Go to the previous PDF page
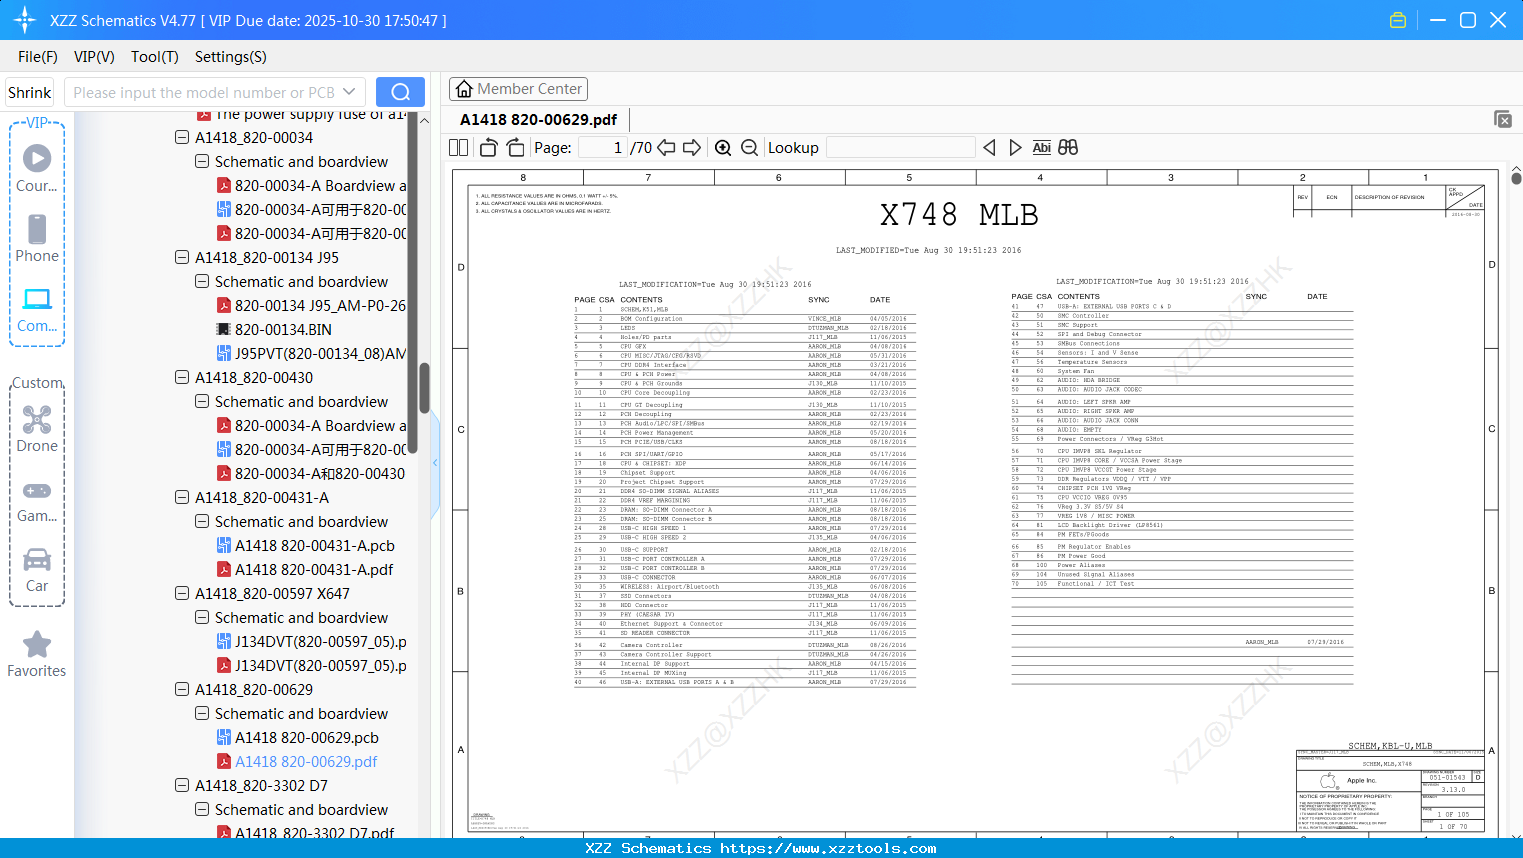The image size is (1523, 858). [666, 148]
